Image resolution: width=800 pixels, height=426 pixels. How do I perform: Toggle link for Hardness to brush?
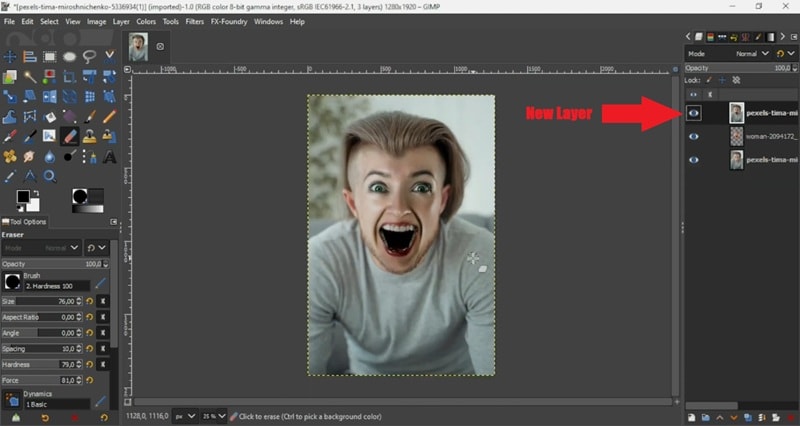point(103,364)
